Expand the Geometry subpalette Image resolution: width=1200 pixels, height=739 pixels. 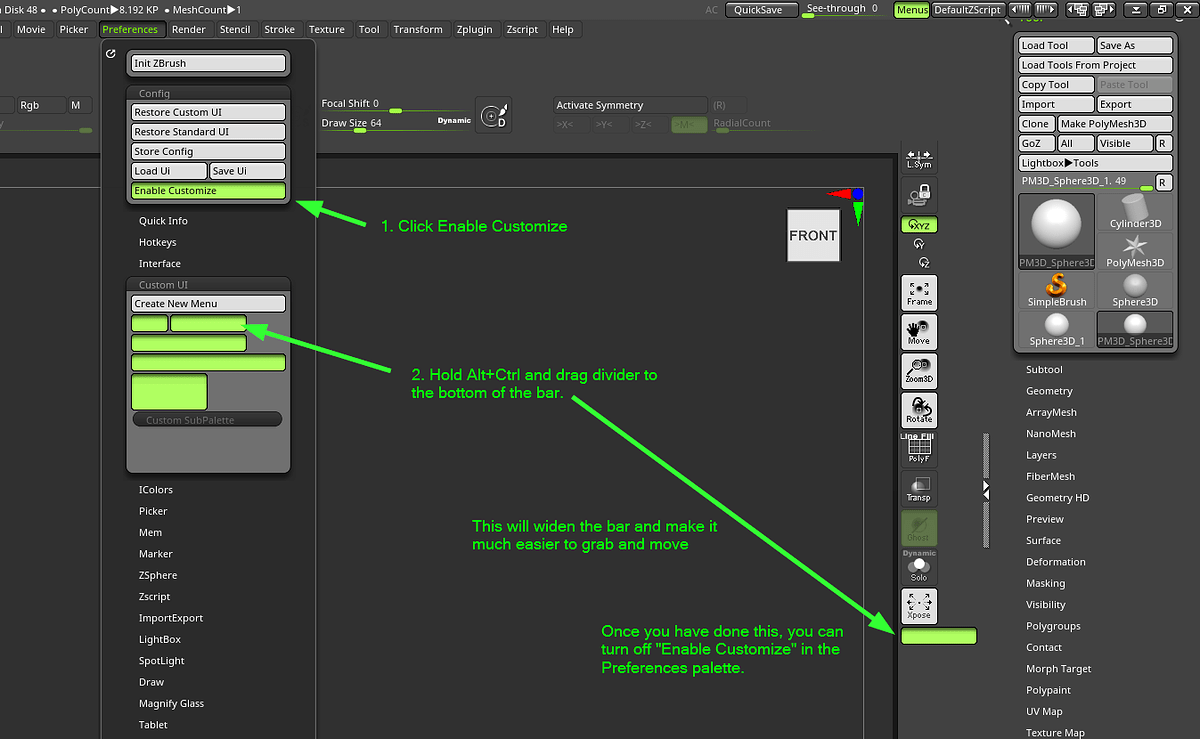point(1049,391)
